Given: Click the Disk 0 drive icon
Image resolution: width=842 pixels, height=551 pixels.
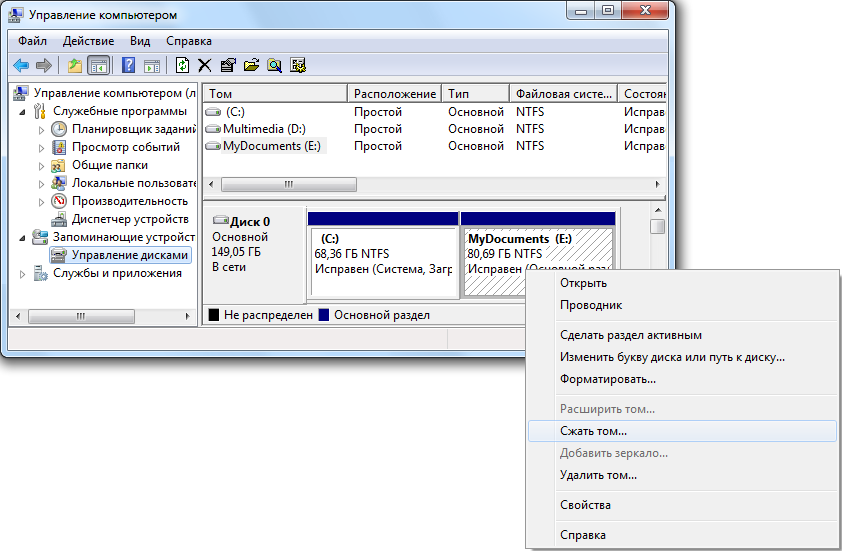Looking at the screenshot, I should pos(220,220).
